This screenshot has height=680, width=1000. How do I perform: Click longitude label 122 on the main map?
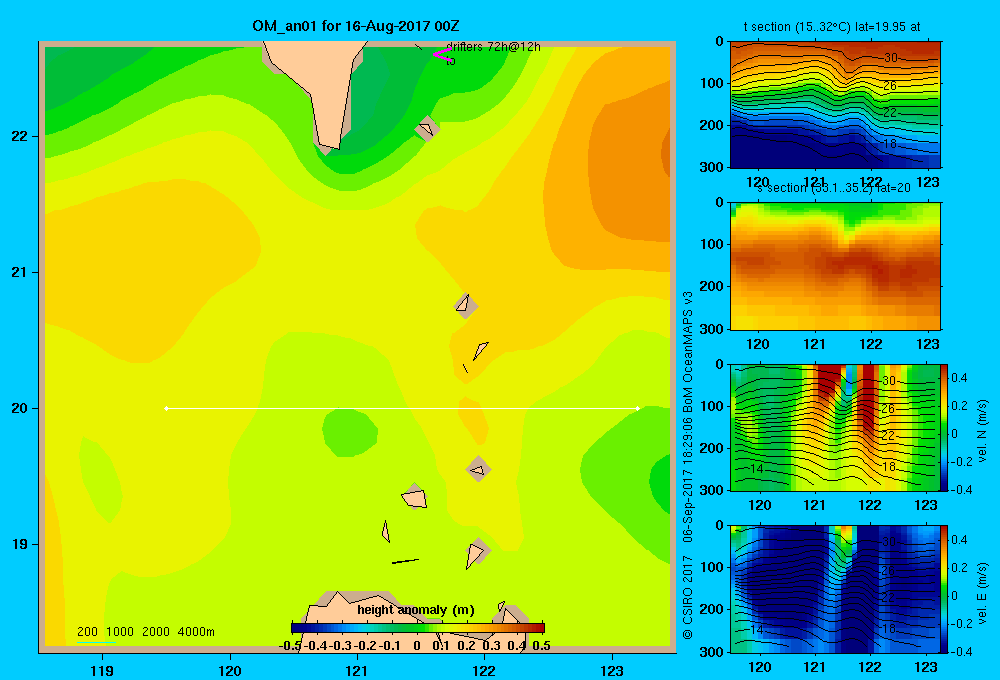(484, 670)
